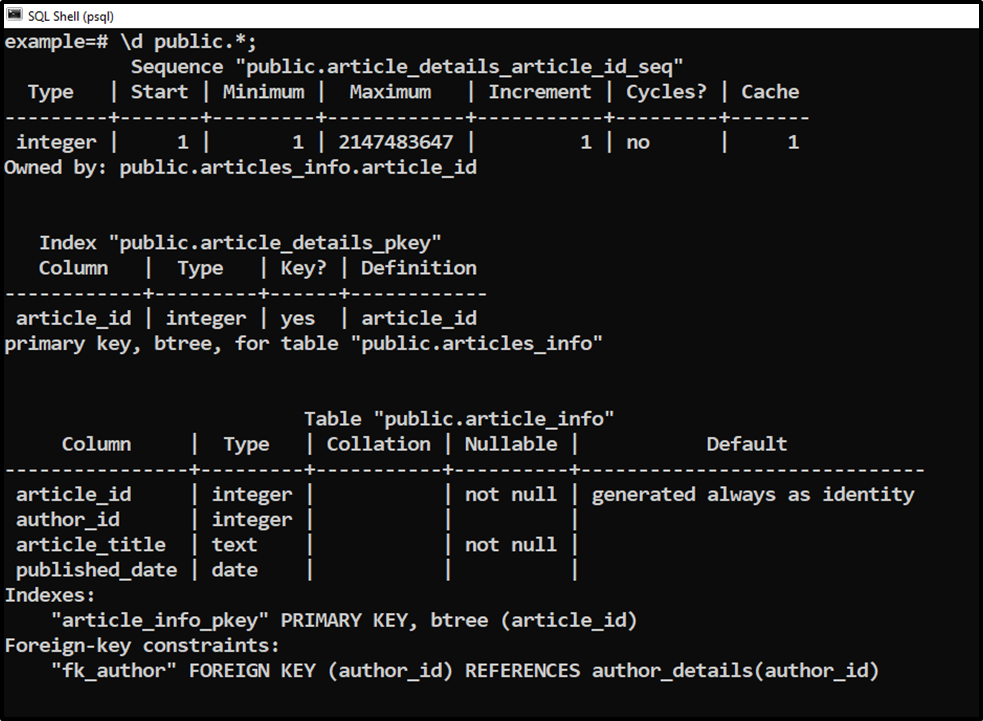
Task: Click the Definition column header
Action: pyautogui.click(x=419, y=268)
